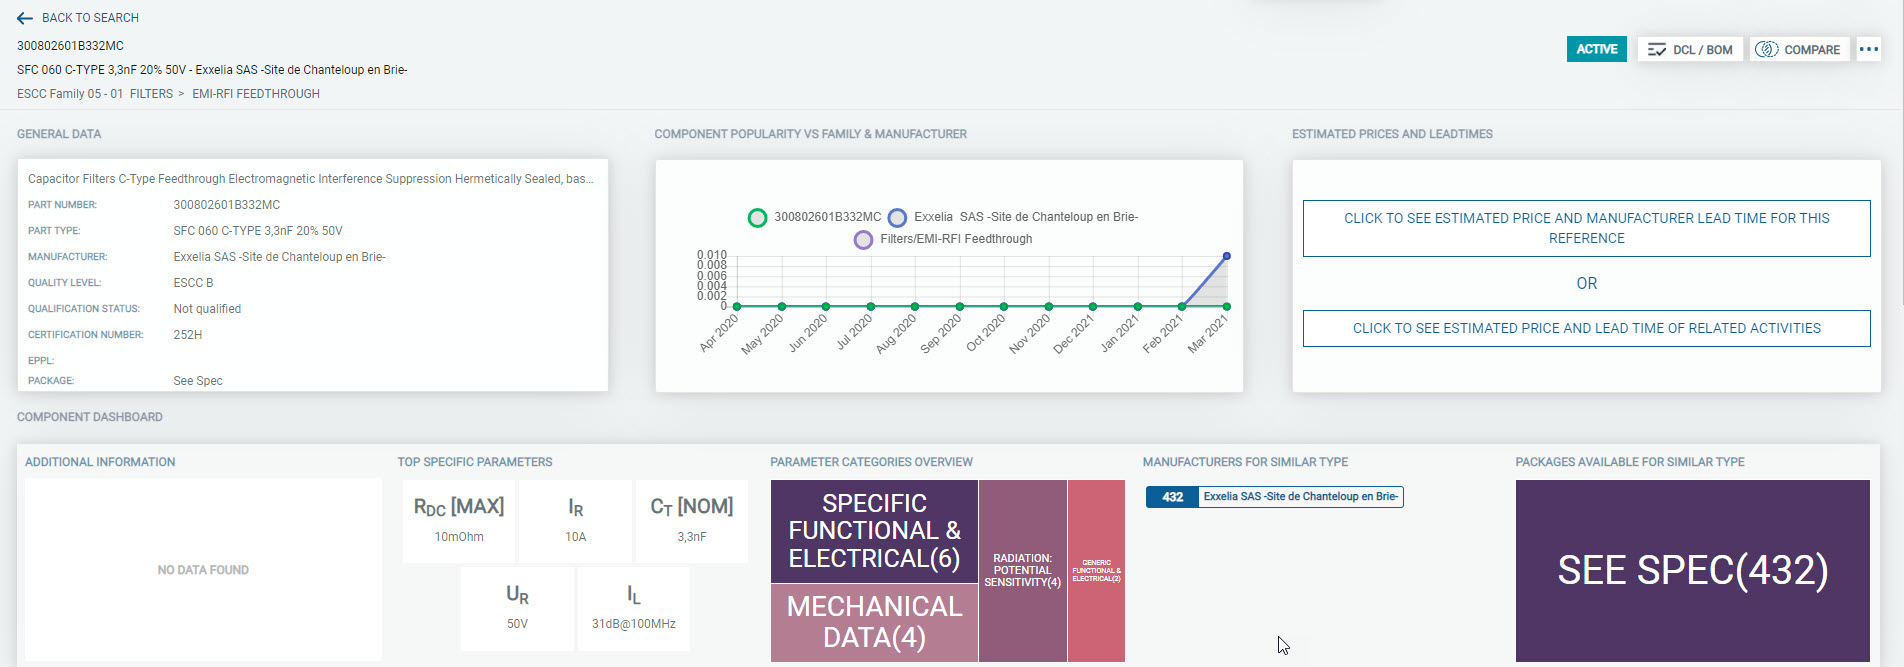Viewport: 1904px width, 667px height.
Task: Toggle the Exxelia SAS legend circle
Action: [897, 217]
